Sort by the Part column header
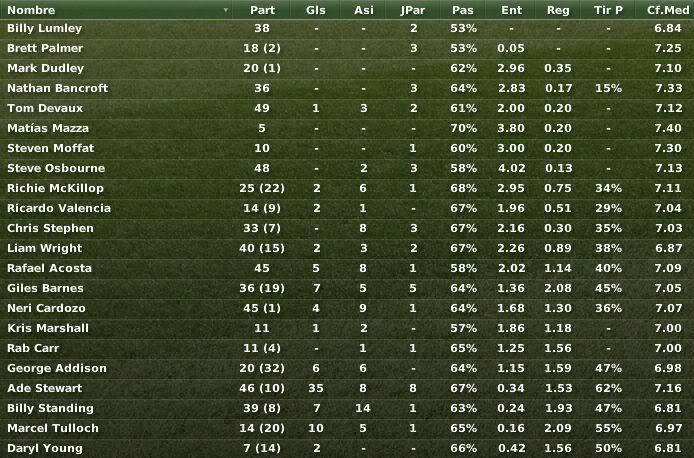The height and width of the screenshot is (458, 694). pos(262,10)
